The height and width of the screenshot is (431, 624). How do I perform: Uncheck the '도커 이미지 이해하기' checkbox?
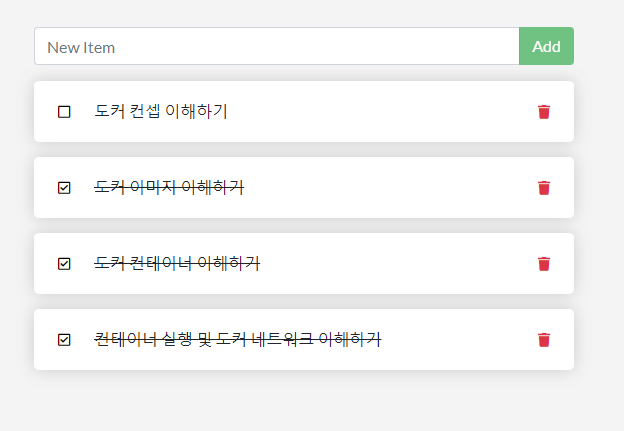click(64, 188)
